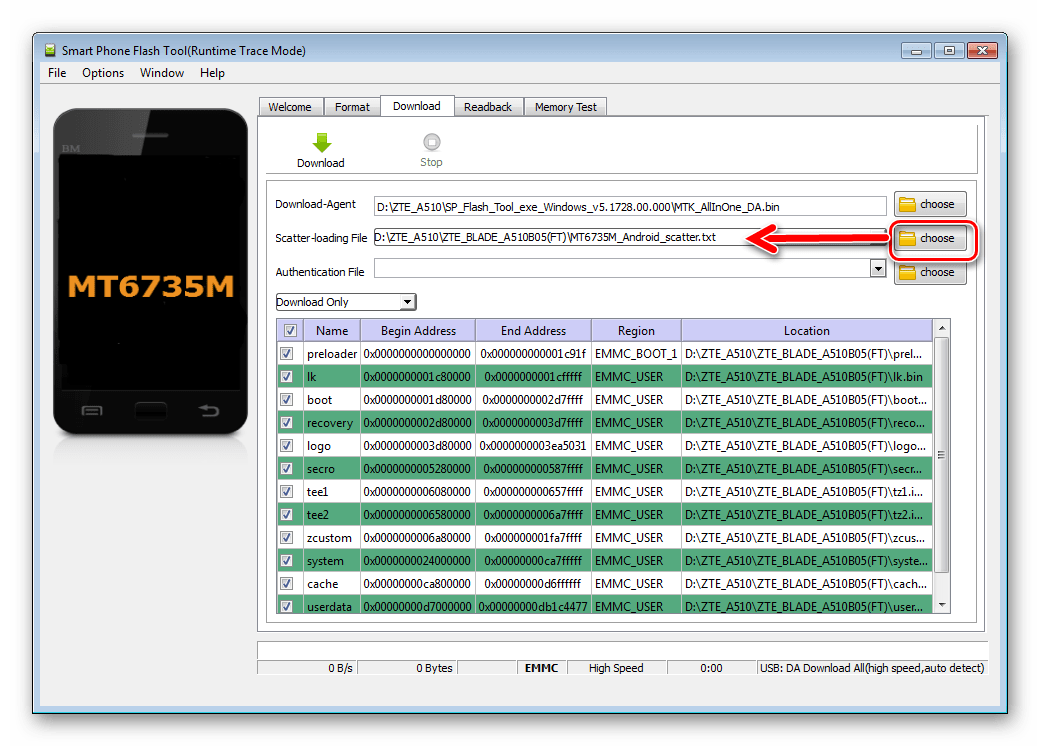Click the system row location cell
The height and width of the screenshot is (746, 1040).
pos(807,560)
